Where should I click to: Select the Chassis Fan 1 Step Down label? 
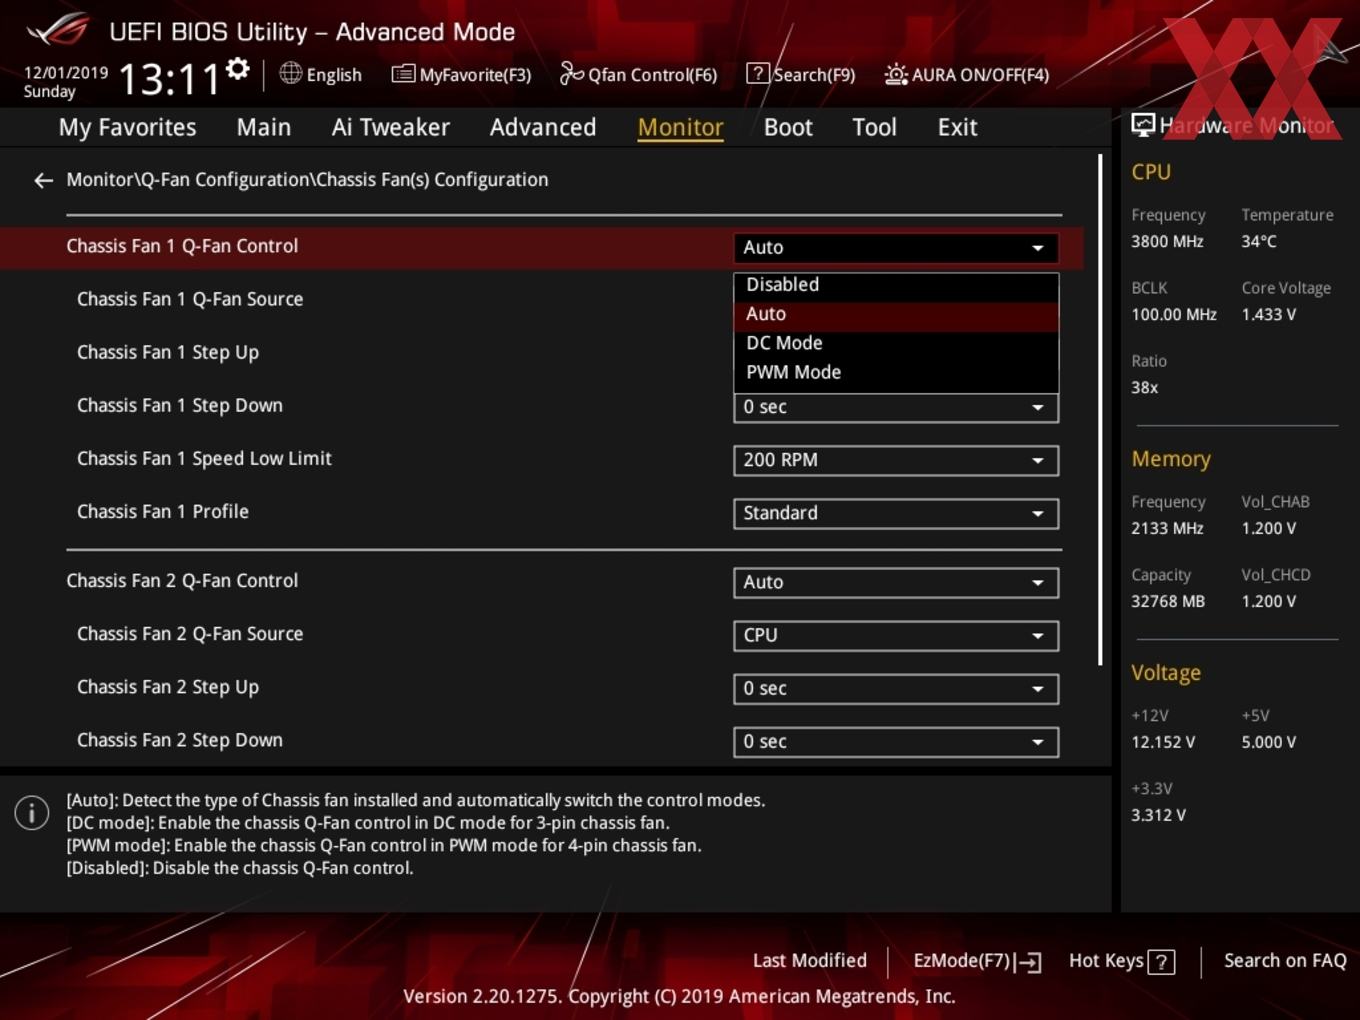(x=180, y=406)
